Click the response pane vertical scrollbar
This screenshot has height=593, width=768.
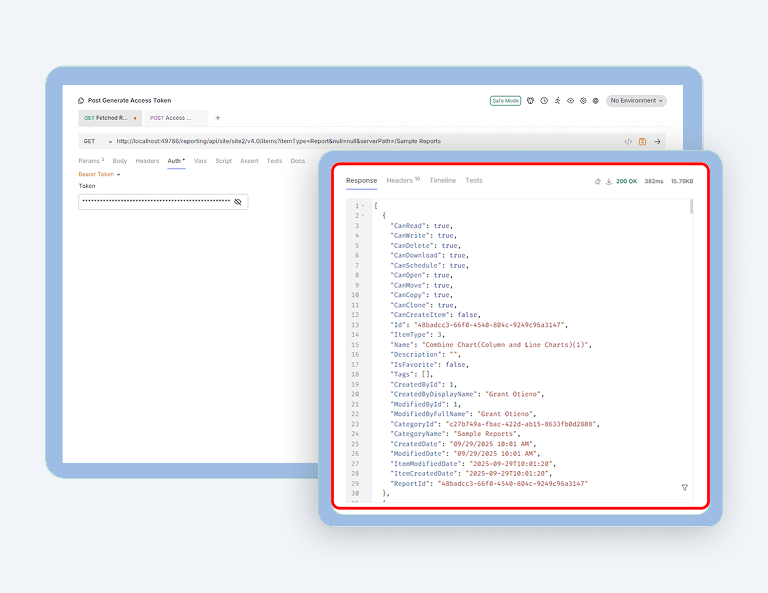(x=692, y=207)
